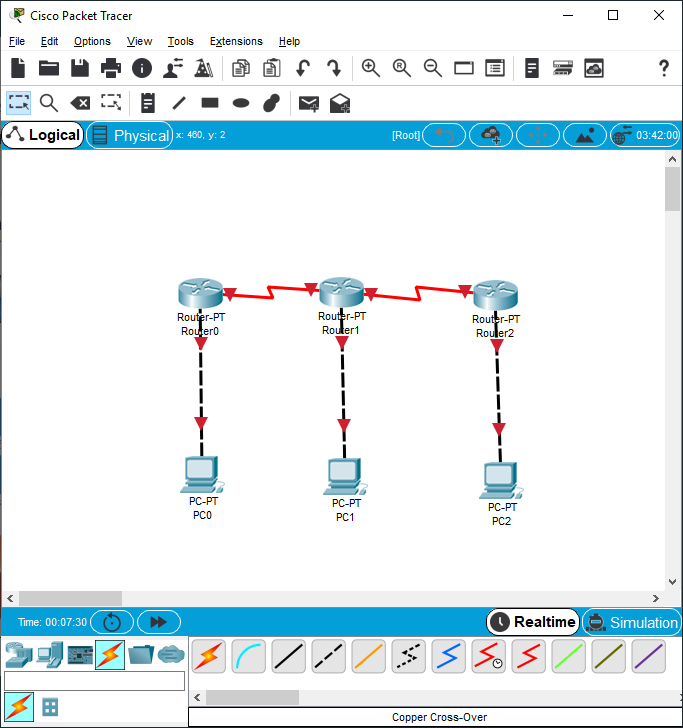This screenshot has width=683, height=728.
Task: Choose Copper Straight-Through cable
Action: (288, 656)
